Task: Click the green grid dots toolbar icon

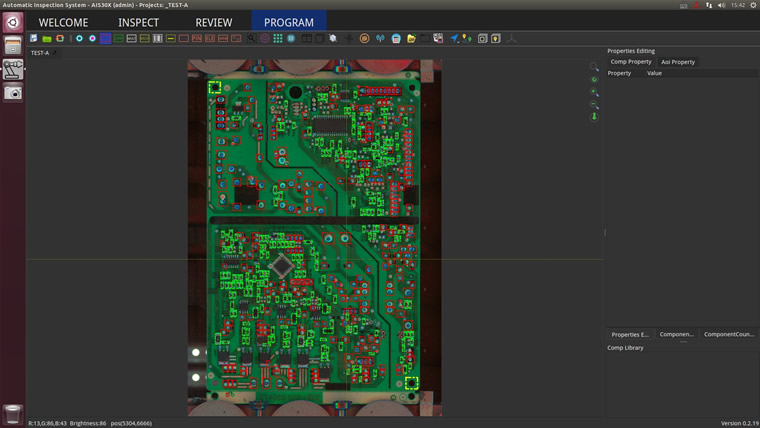Action: 278,38
